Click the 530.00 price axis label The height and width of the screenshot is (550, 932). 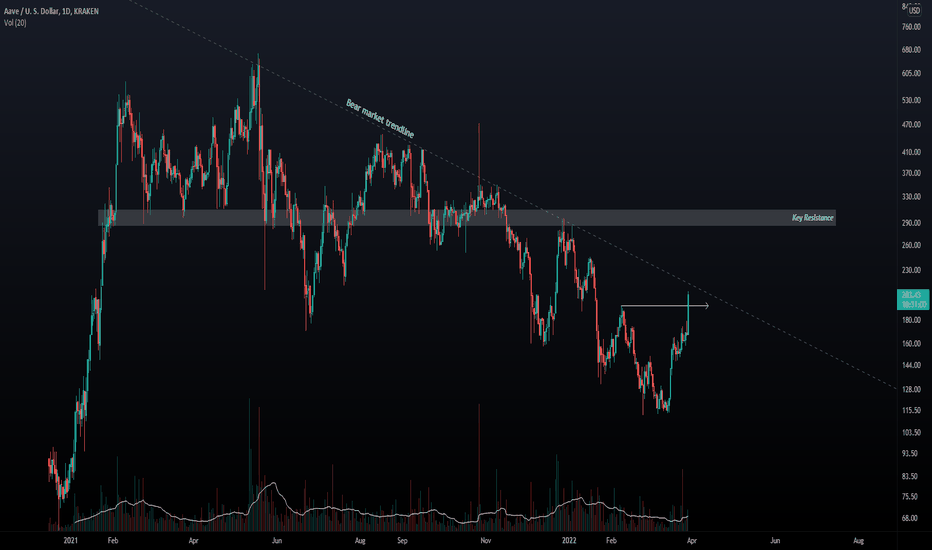pyautogui.click(x=911, y=100)
